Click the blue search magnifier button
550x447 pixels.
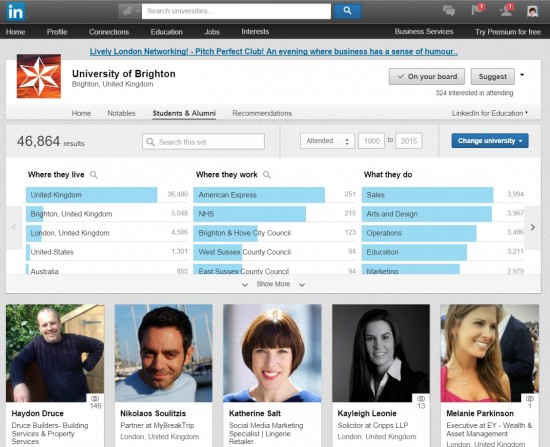tap(347, 11)
